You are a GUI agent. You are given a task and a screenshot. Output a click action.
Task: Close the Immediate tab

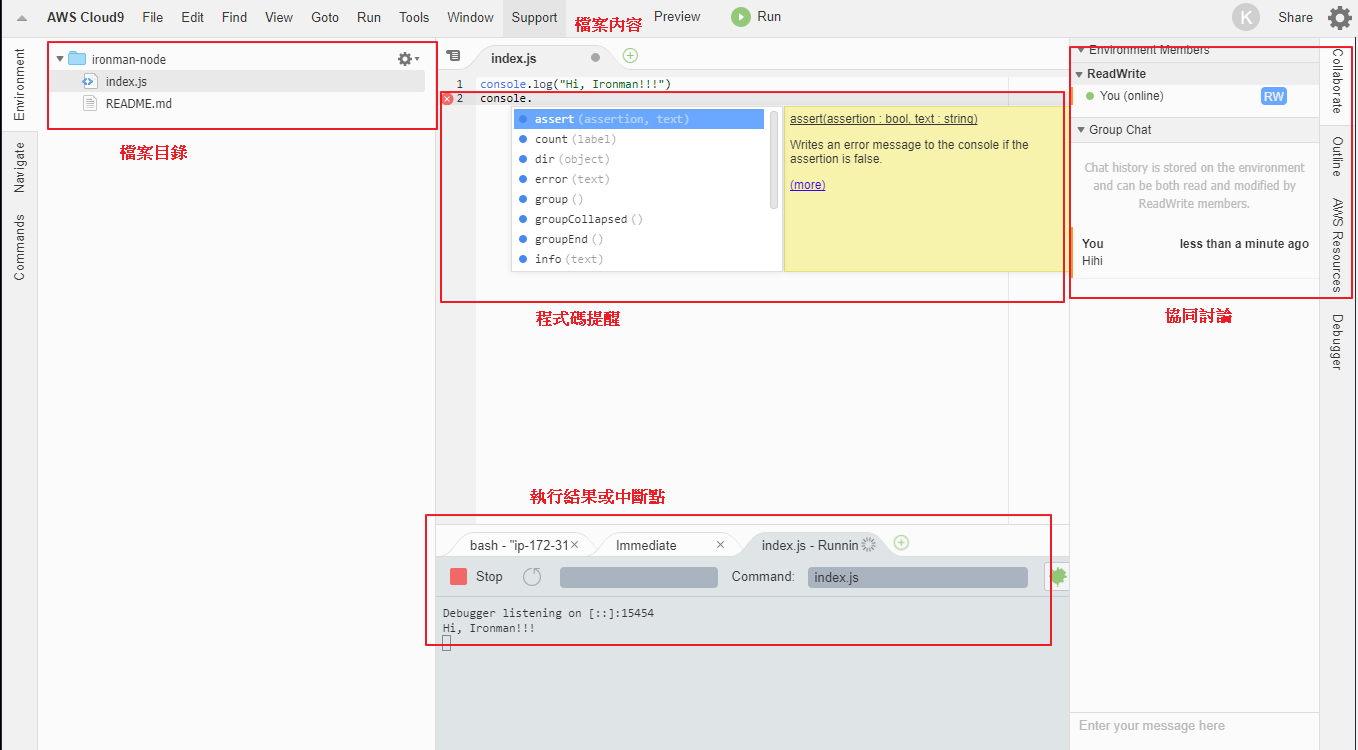point(720,545)
